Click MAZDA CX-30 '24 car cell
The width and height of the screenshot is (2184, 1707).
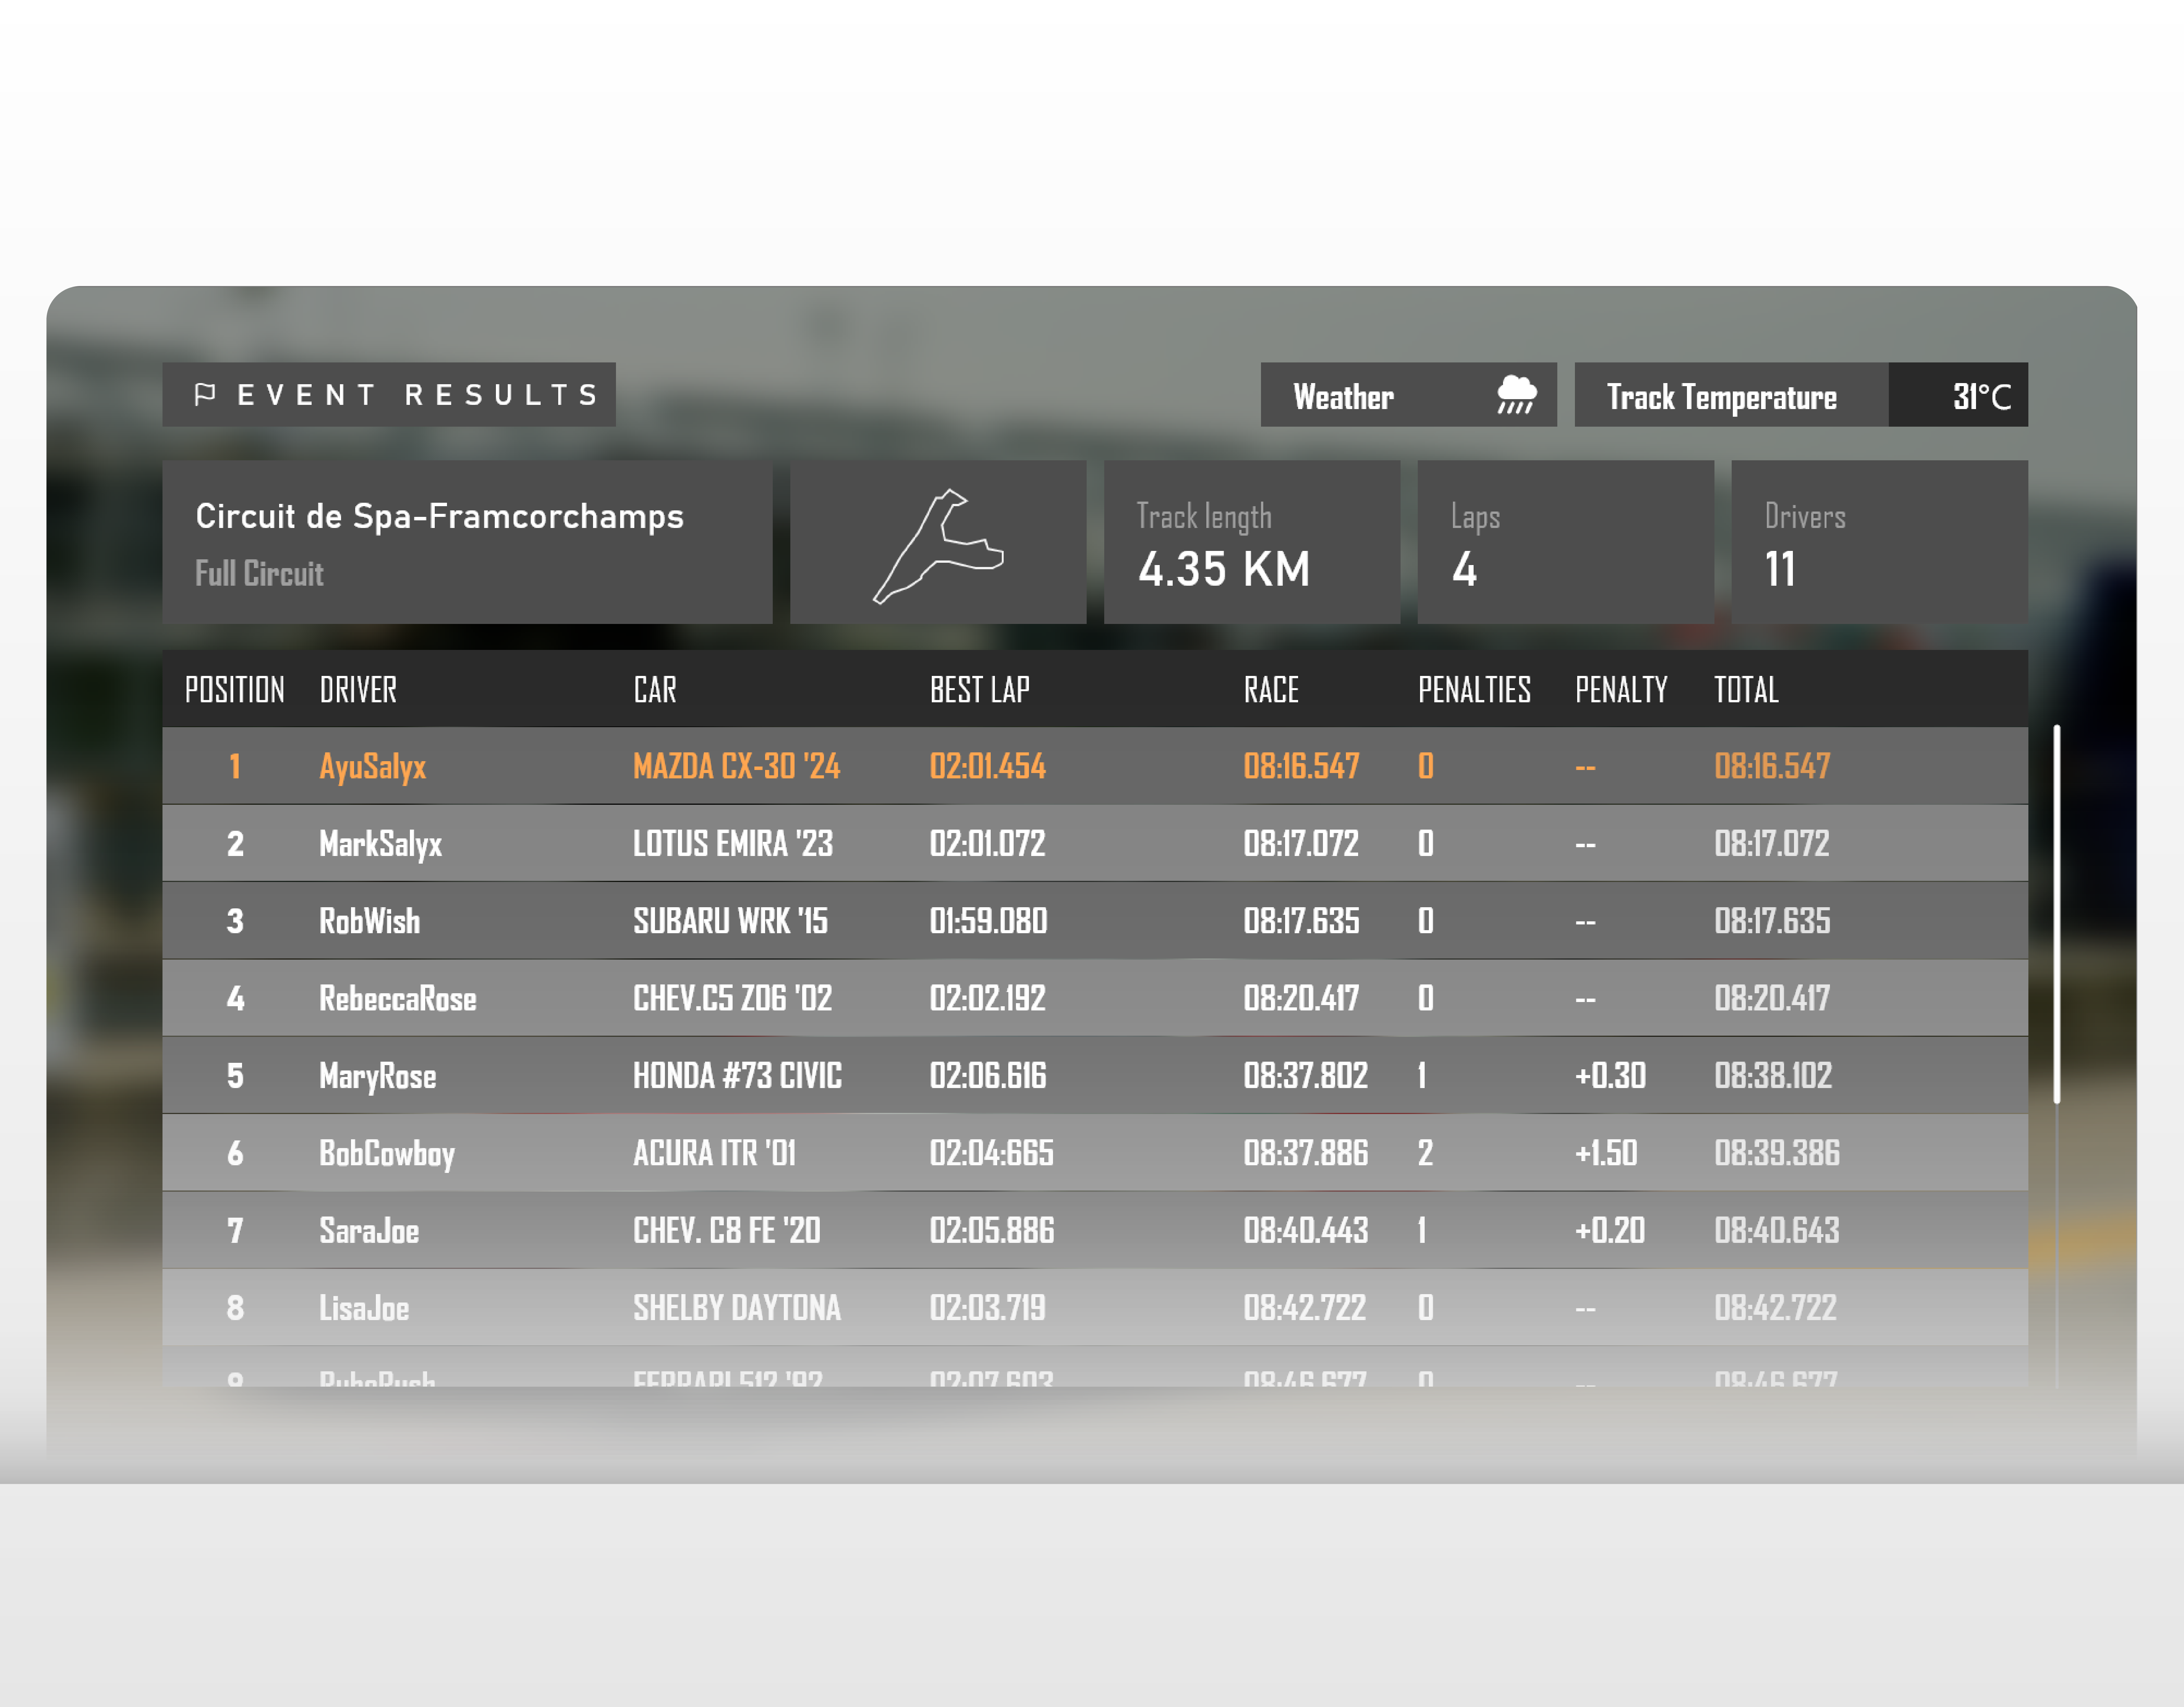[737, 766]
